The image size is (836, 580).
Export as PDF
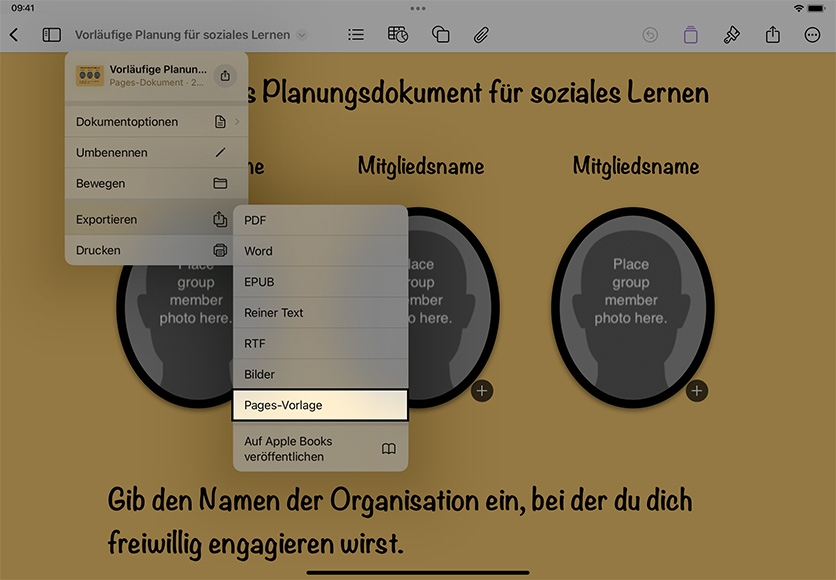[x=320, y=220]
